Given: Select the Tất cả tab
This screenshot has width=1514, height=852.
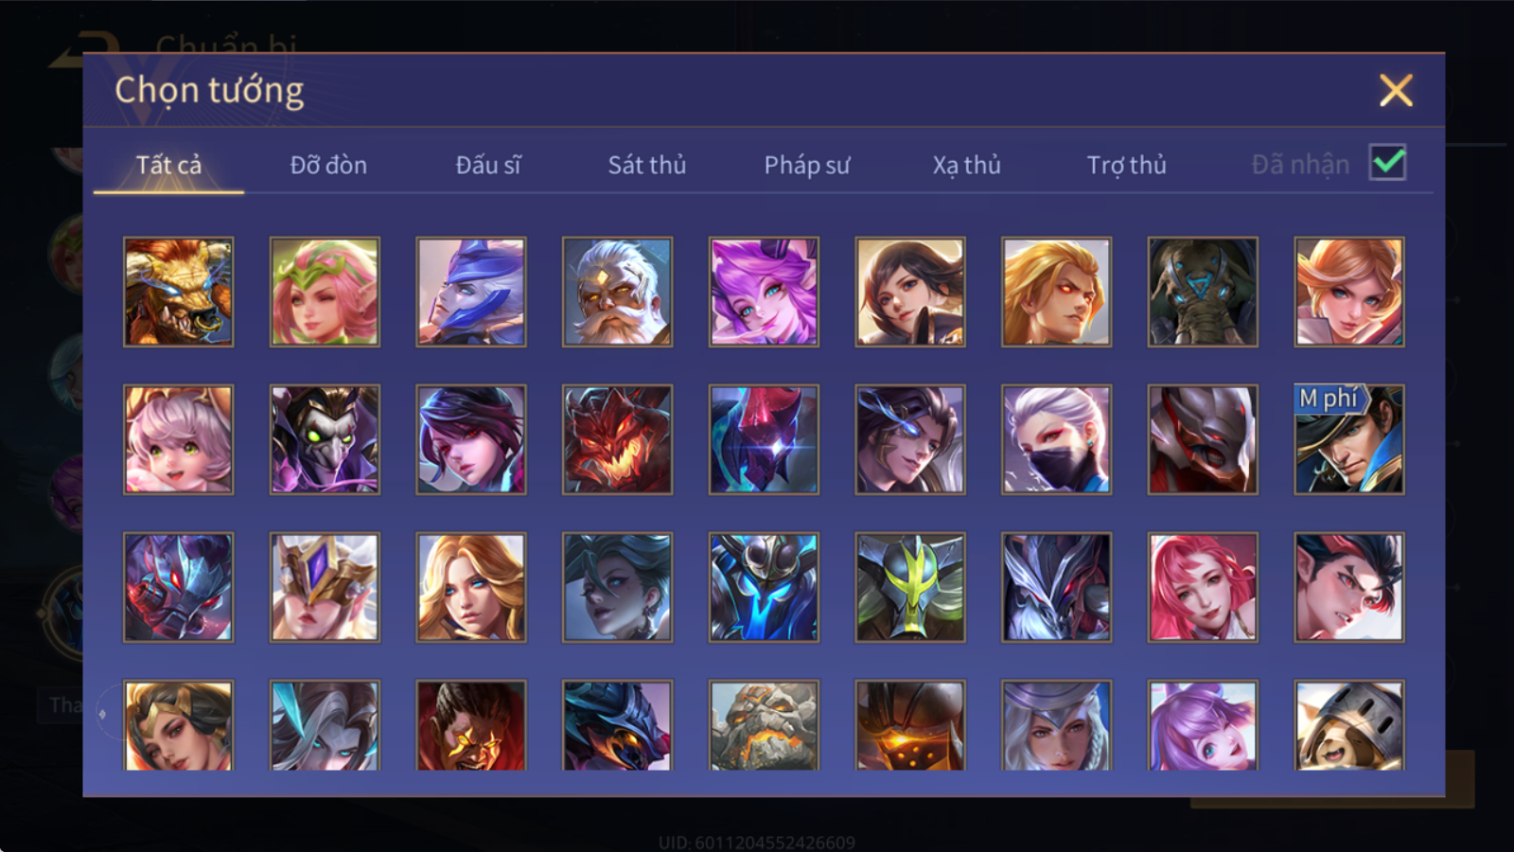Looking at the screenshot, I should pyautogui.click(x=169, y=165).
